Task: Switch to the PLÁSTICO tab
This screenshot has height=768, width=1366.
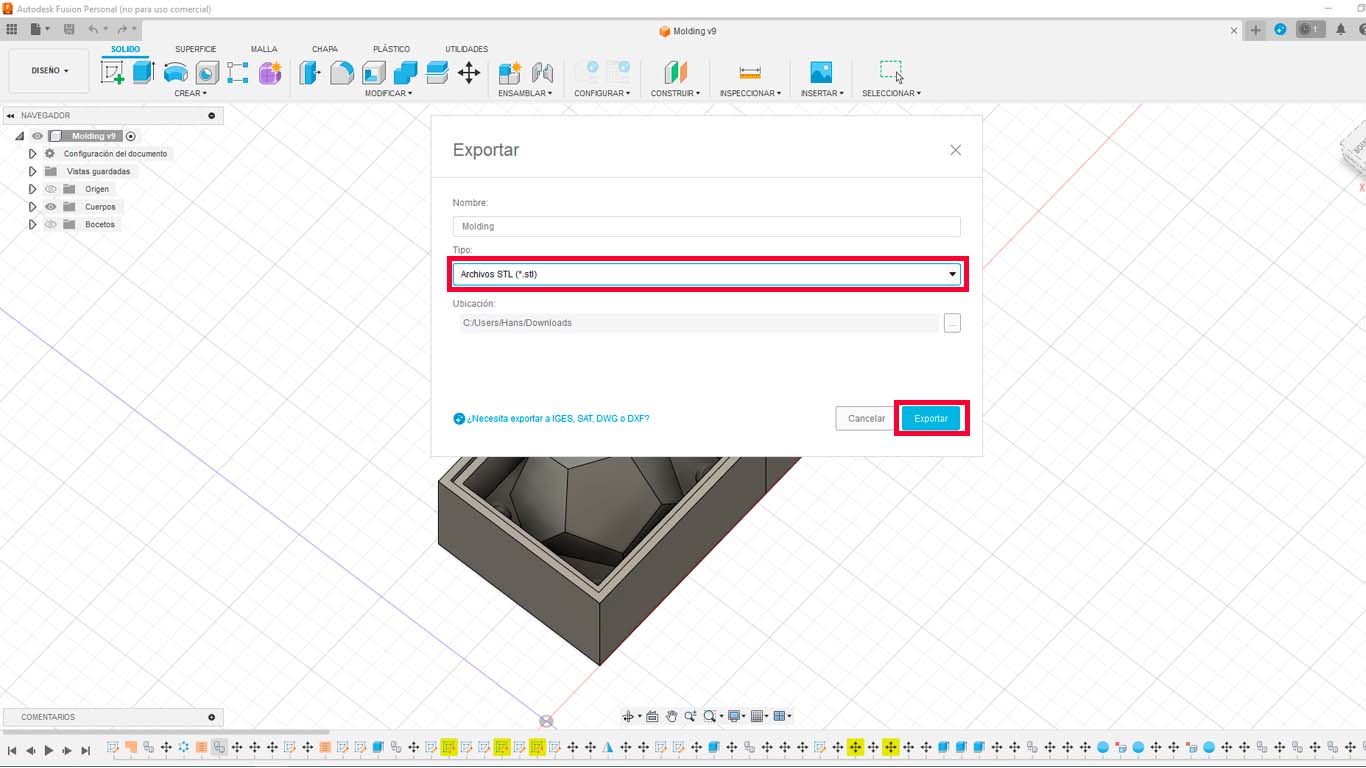Action: [391, 49]
